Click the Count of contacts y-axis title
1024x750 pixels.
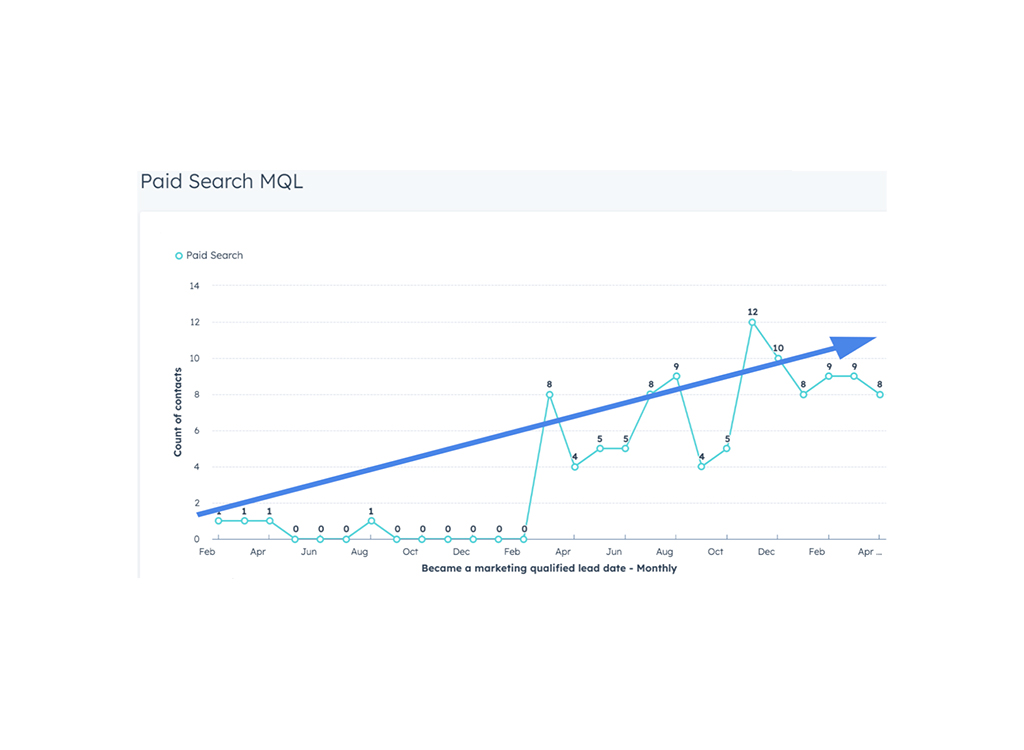[178, 412]
